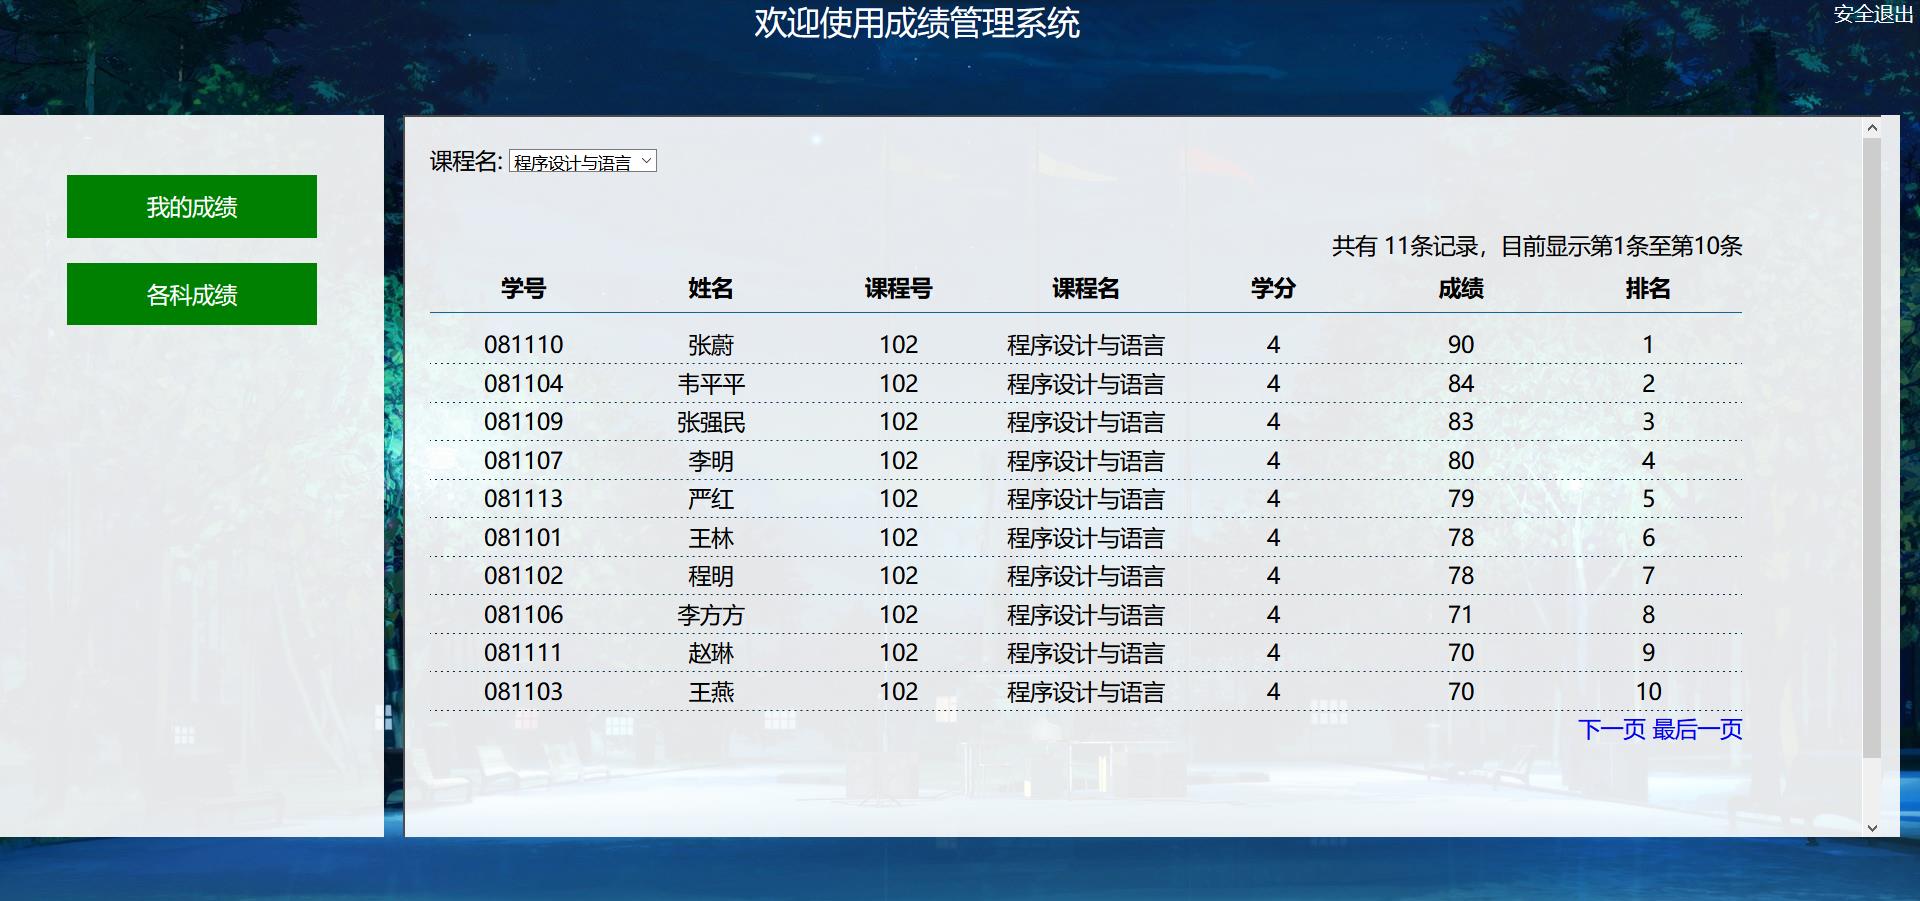Expand the dropdown arrow next to 程序设计与语言

tap(646, 161)
